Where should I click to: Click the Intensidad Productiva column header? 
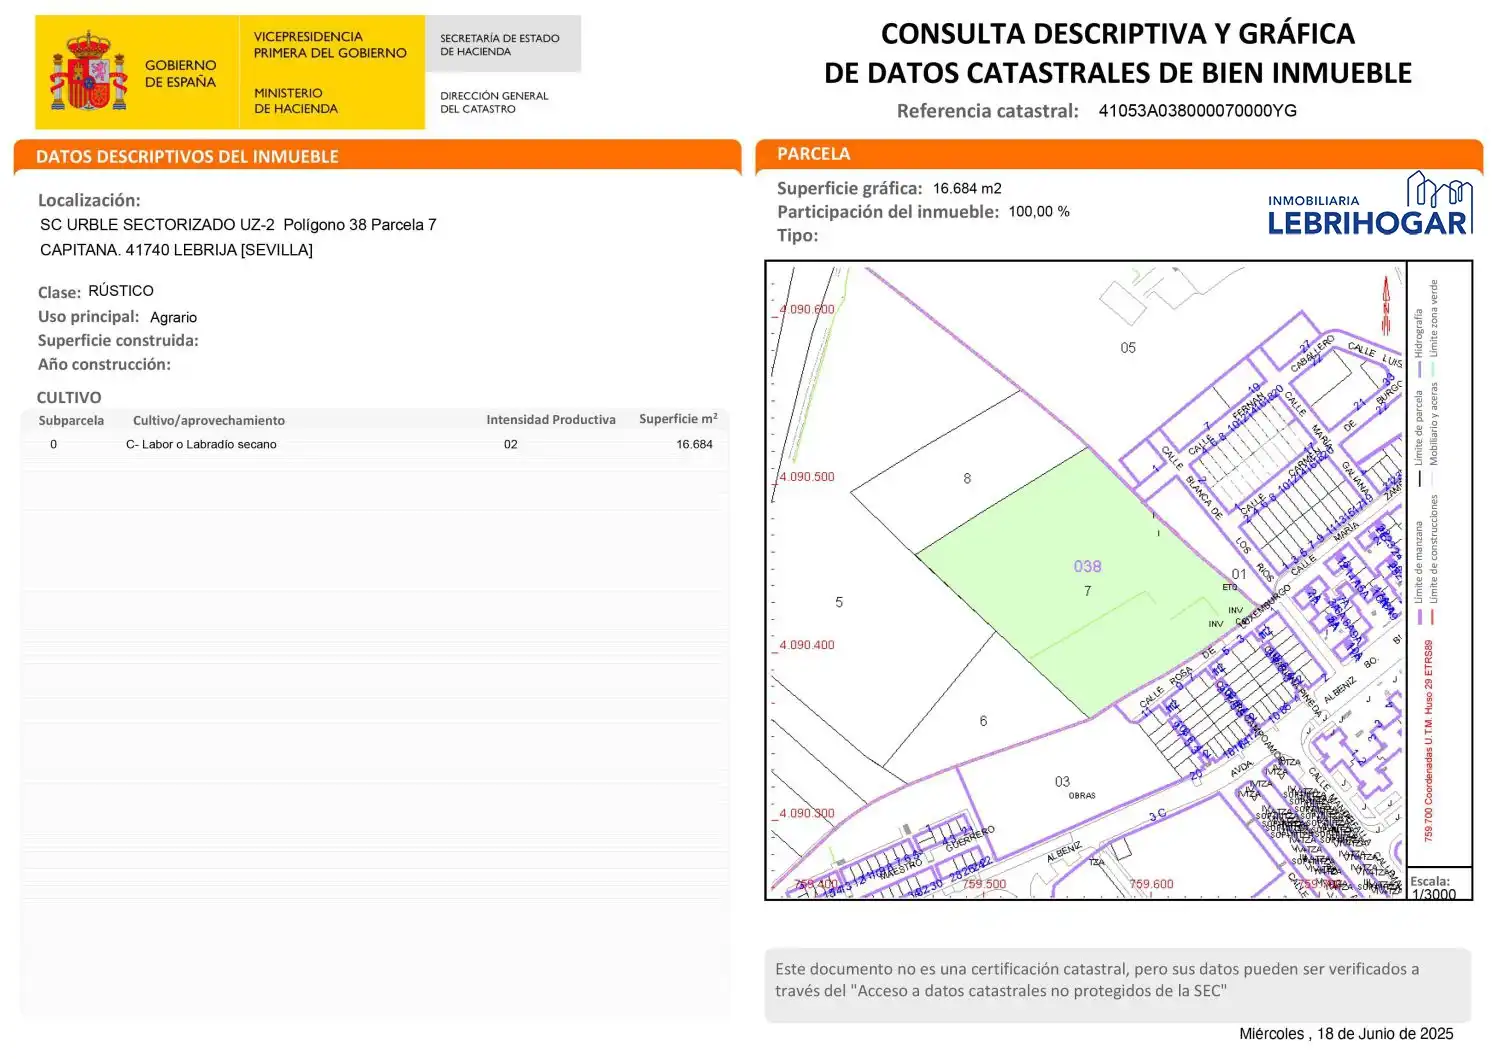coord(551,419)
